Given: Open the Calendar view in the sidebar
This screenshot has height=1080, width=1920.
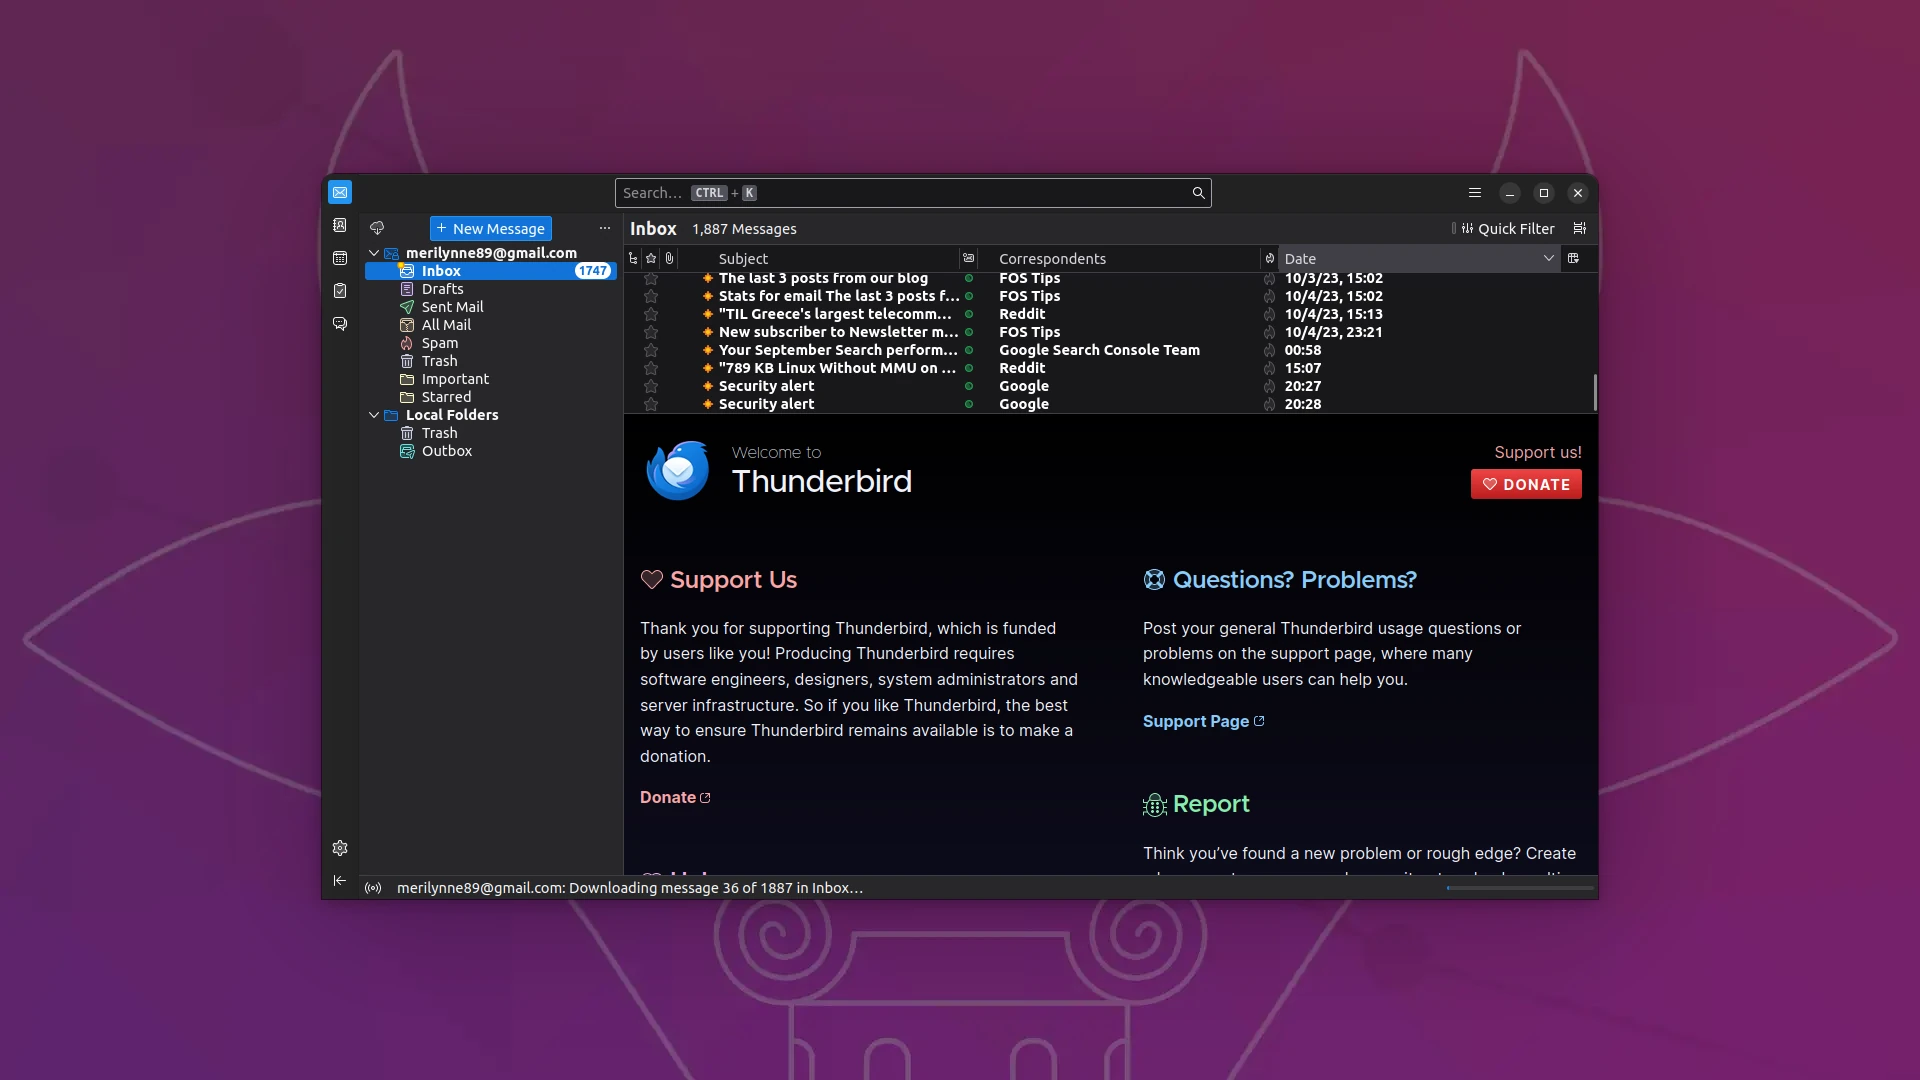Looking at the screenshot, I should pyautogui.click(x=340, y=257).
